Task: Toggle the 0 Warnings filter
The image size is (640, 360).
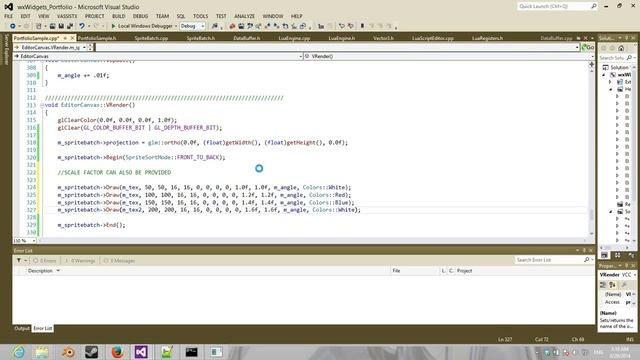Action: 81,260
